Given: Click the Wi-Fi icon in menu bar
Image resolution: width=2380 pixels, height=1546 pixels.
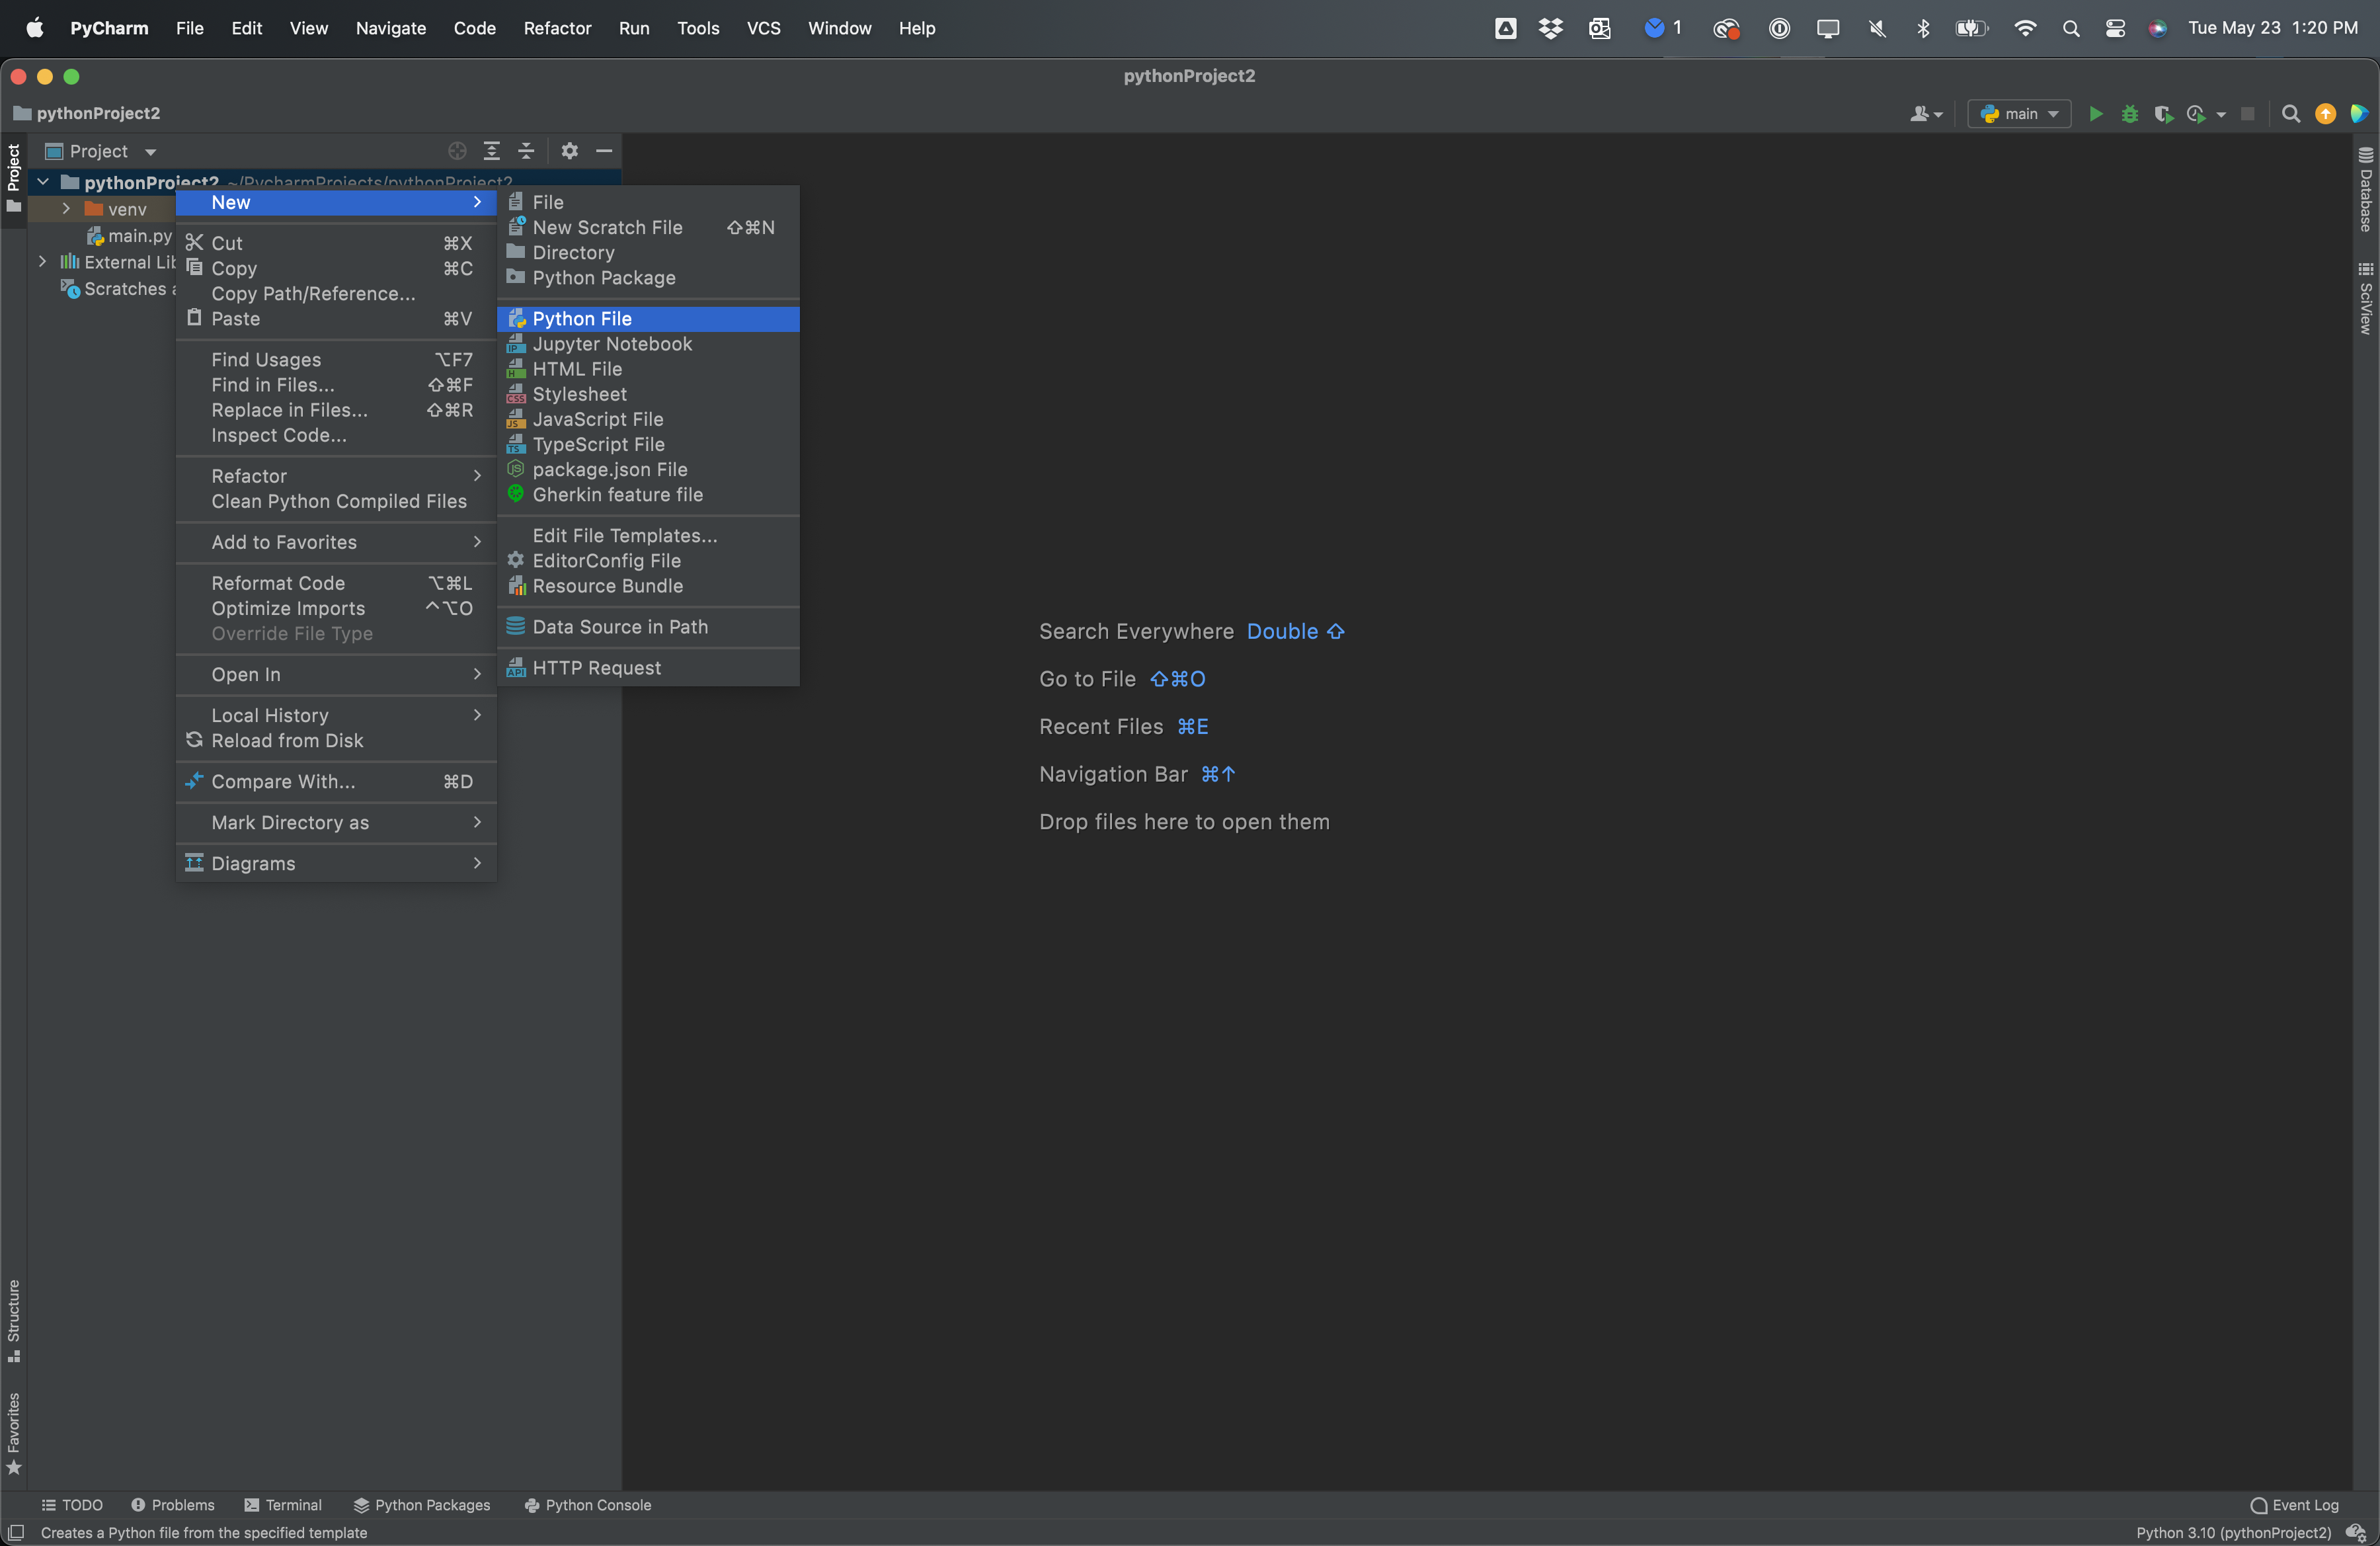Looking at the screenshot, I should coord(2025,28).
